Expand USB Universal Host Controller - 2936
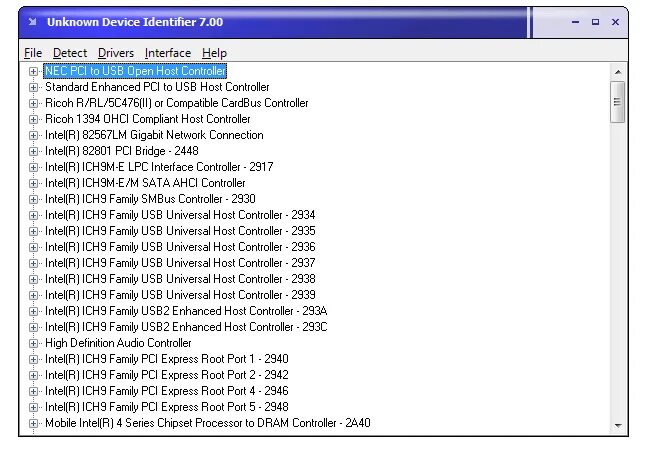Screen dimensions: 648x452 point(33,247)
